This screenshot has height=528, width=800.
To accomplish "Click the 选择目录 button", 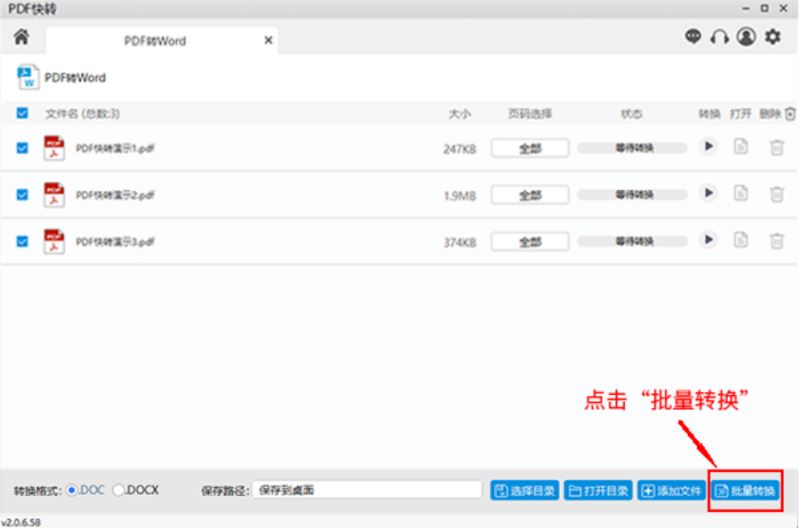I will 524,491.
